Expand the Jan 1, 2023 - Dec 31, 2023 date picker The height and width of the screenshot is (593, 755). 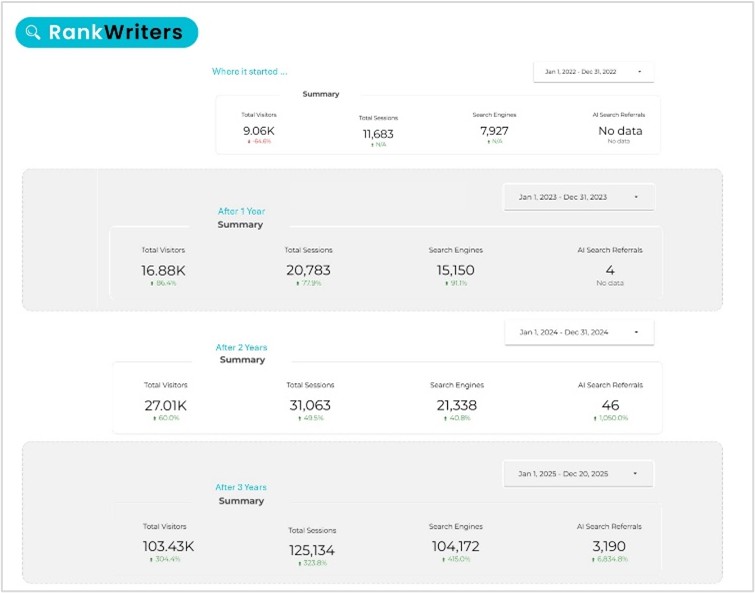click(x=578, y=197)
